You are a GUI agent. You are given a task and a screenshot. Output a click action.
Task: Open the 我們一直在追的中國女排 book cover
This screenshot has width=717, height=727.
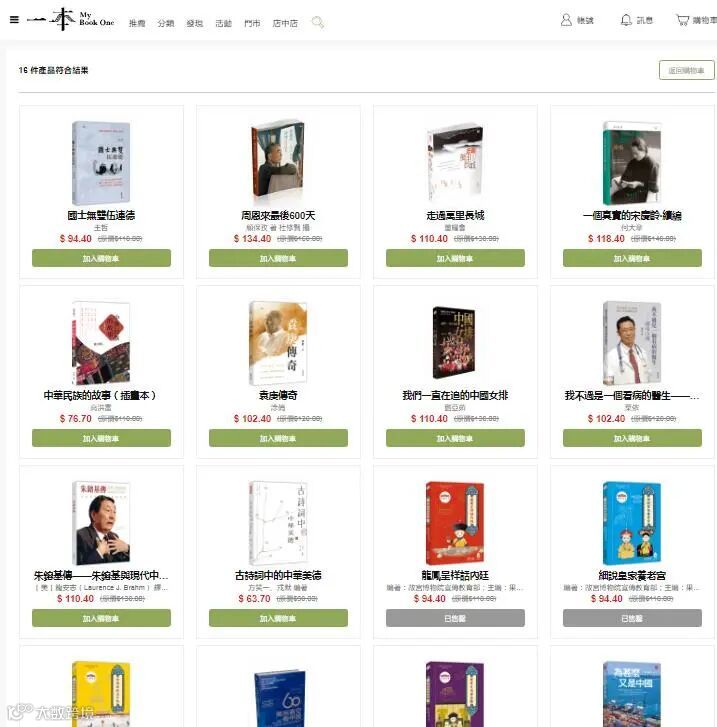pos(455,342)
